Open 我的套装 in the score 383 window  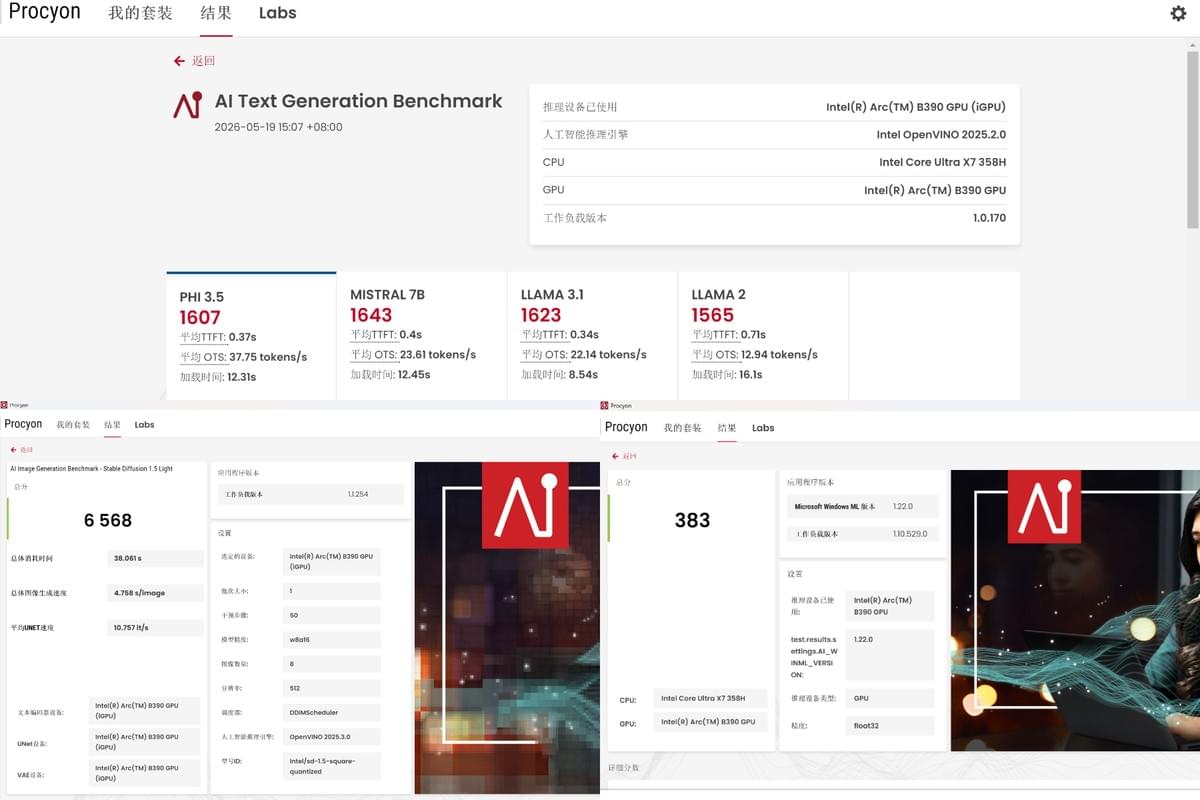pos(682,428)
